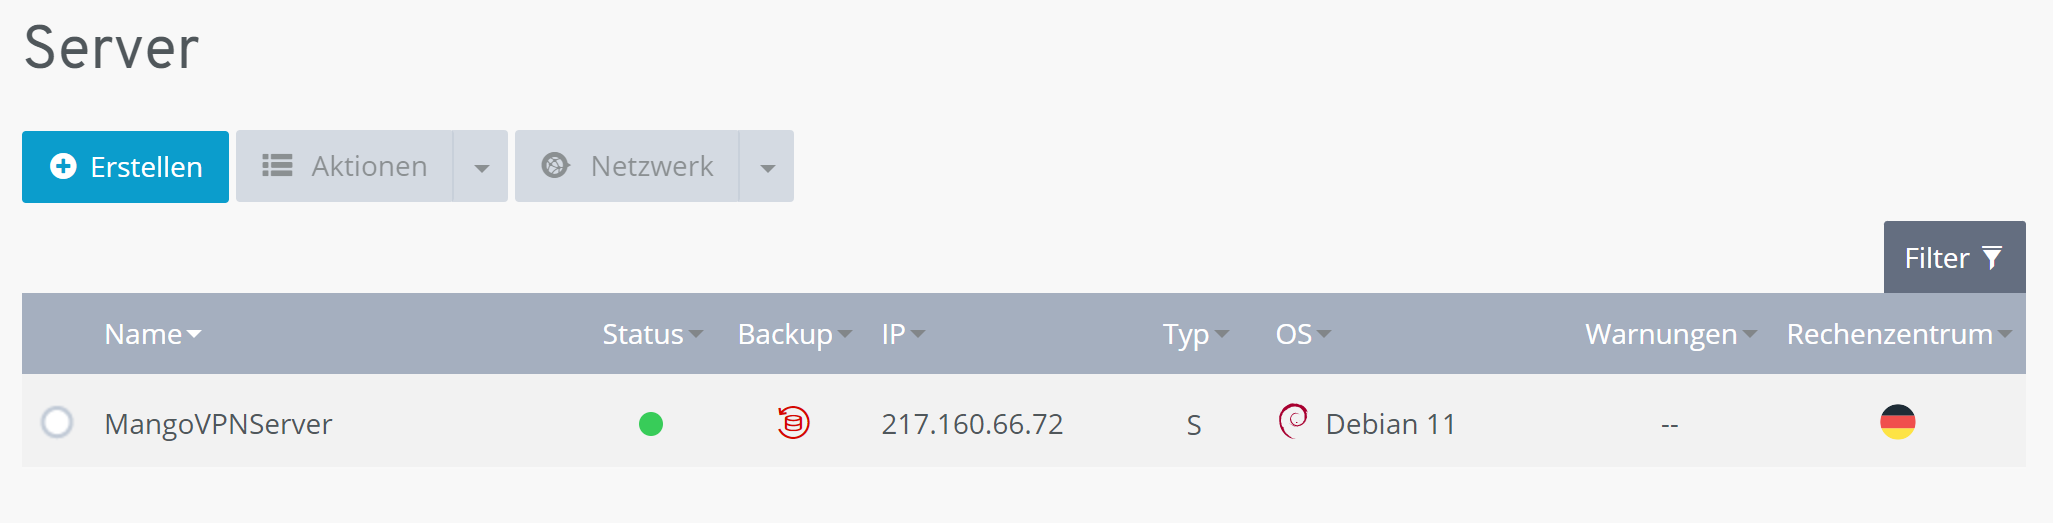This screenshot has height=523, width=2053.
Task: Click the IP address 217.160.66.72
Action: pos(972,424)
